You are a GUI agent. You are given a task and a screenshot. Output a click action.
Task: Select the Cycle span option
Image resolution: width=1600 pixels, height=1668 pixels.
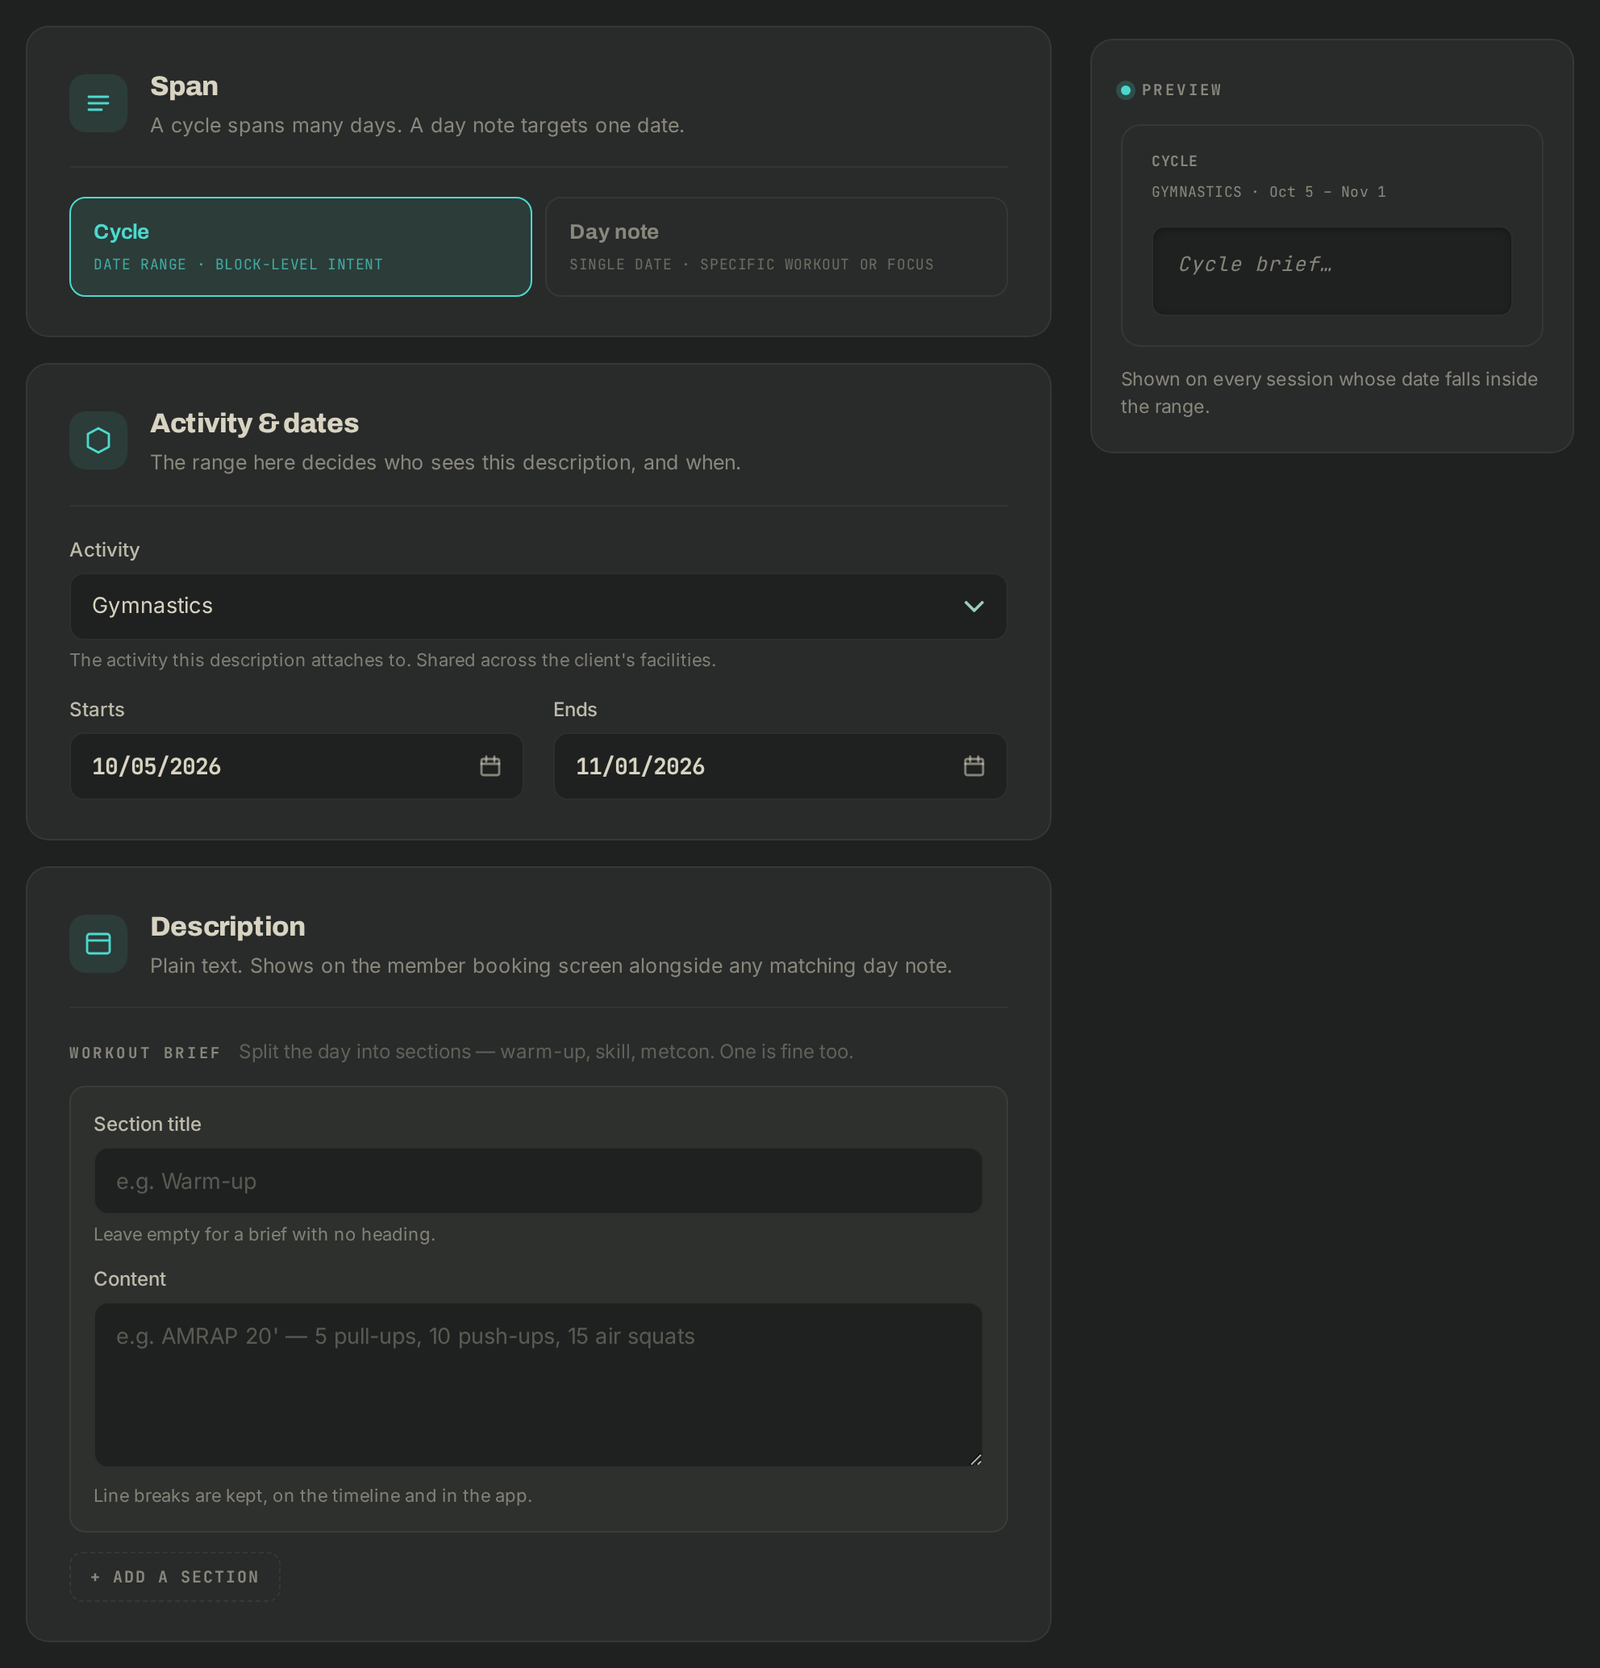tap(300, 246)
